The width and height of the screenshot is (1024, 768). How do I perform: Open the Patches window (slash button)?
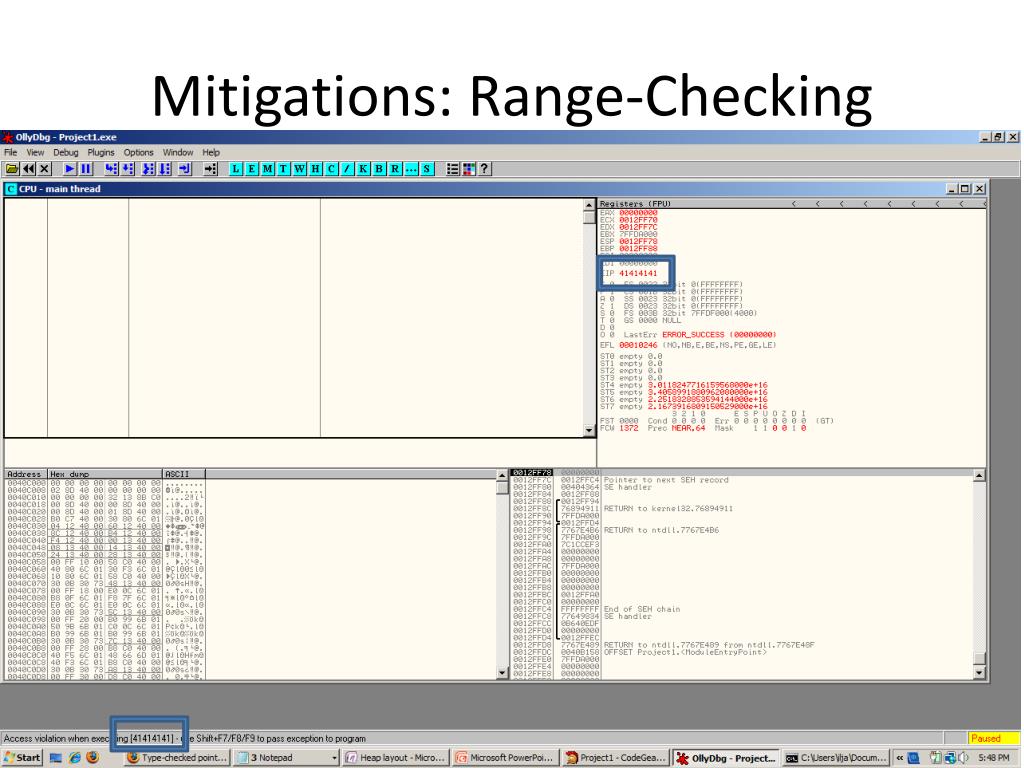tap(347, 168)
